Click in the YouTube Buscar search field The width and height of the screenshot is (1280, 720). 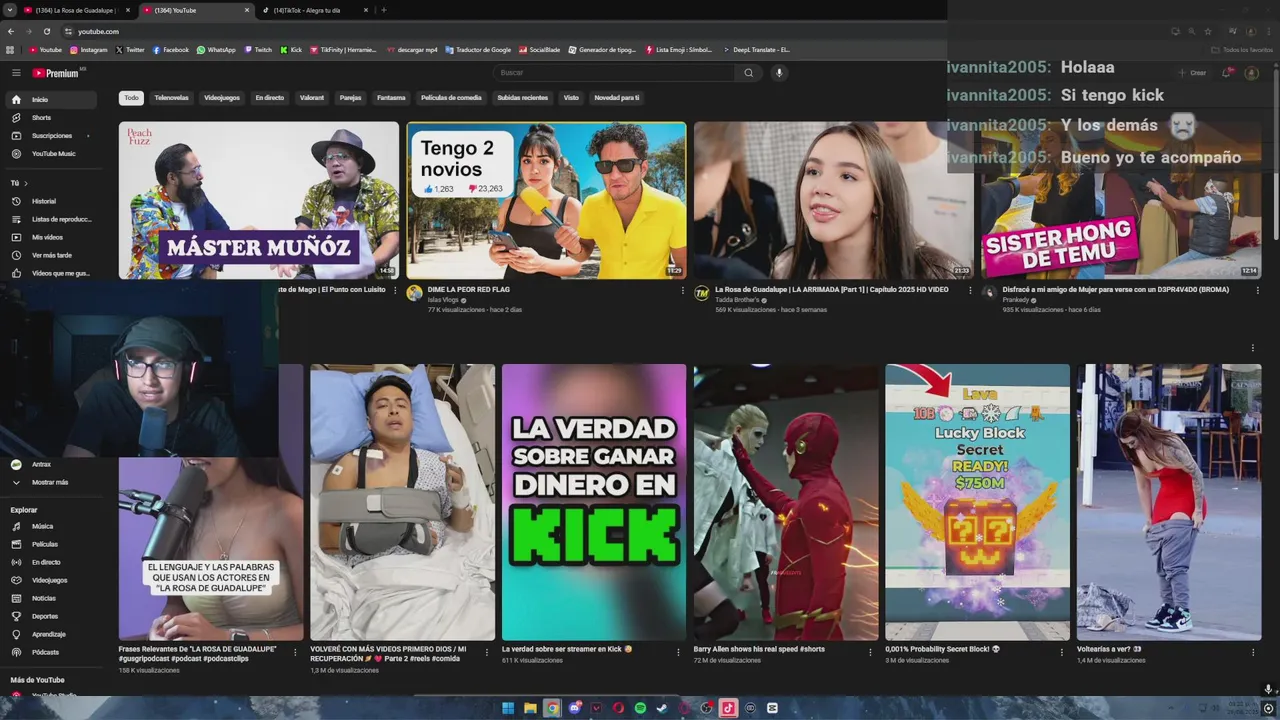[614, 73]
